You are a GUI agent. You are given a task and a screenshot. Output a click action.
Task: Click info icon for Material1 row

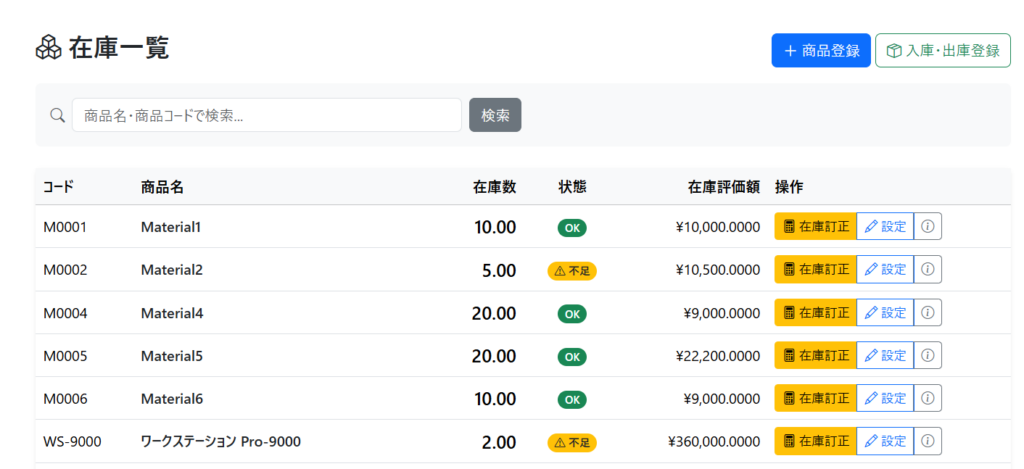tap(927, 227)
